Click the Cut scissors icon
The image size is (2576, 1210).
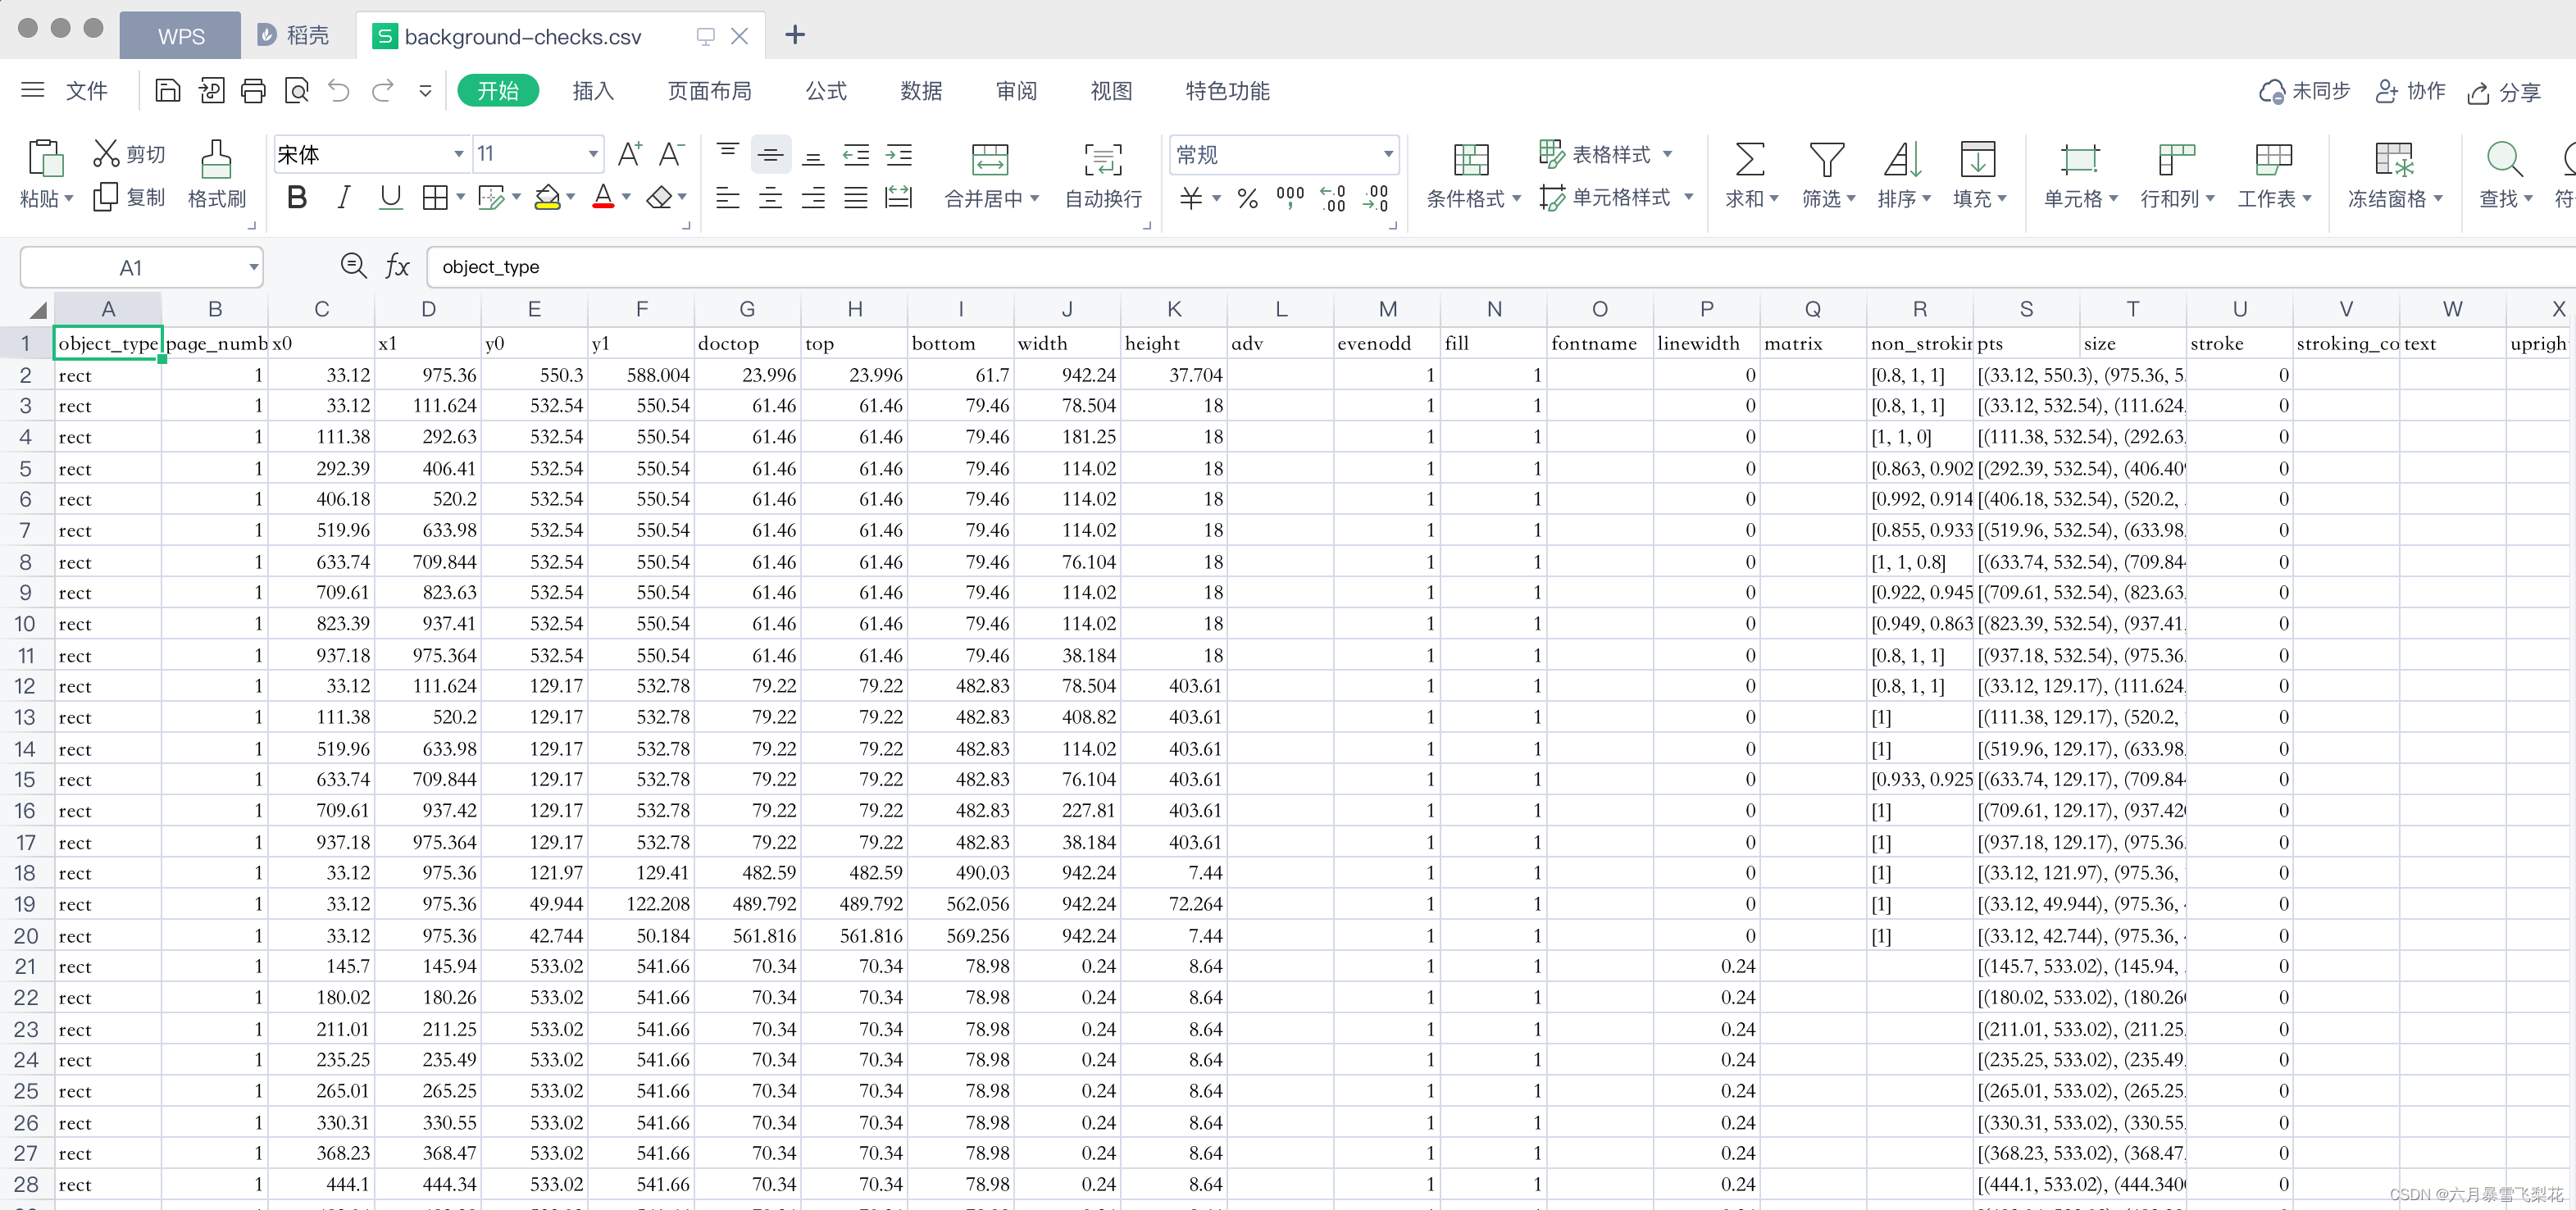106,153
